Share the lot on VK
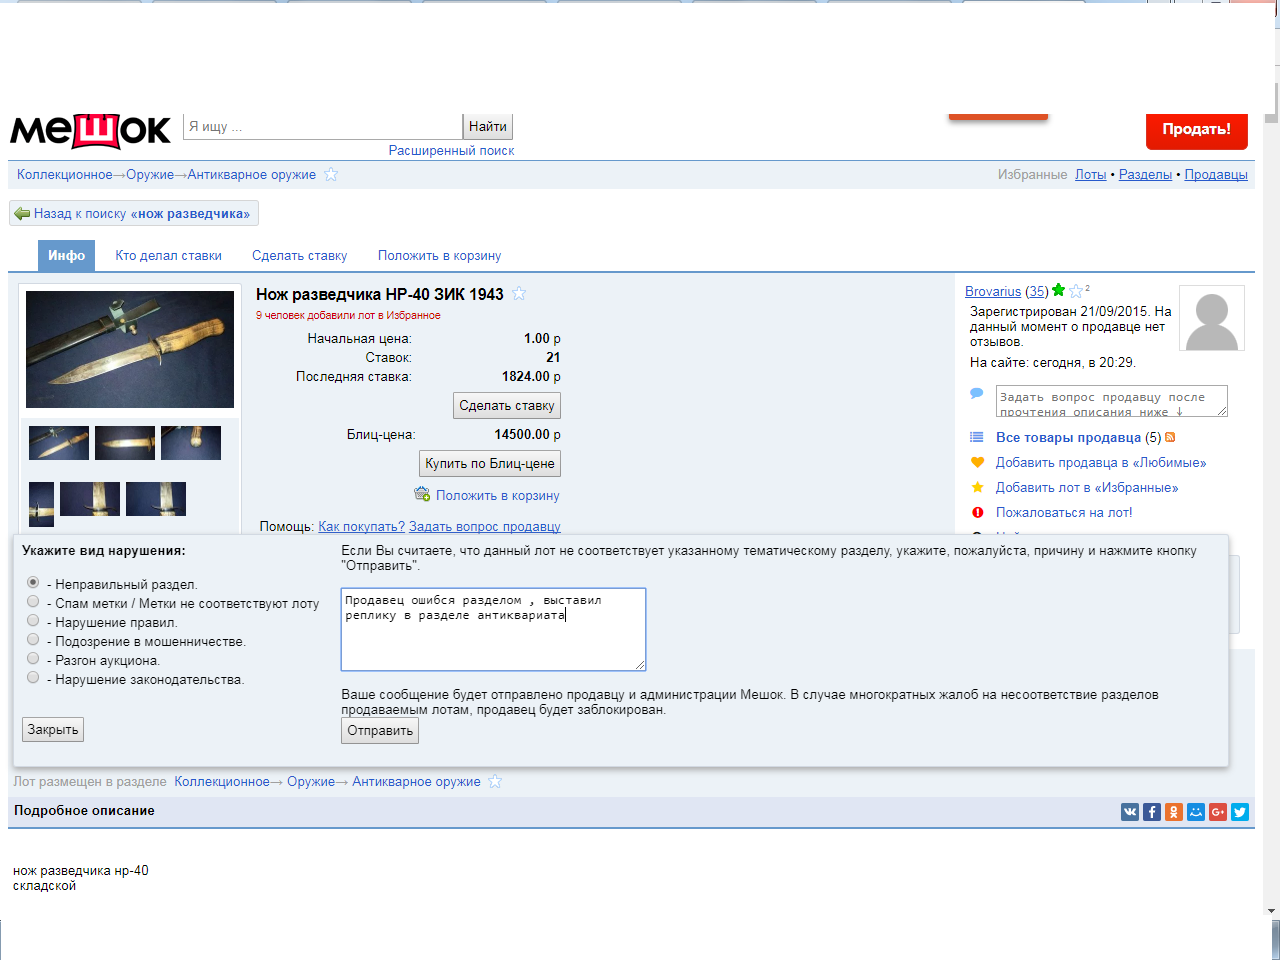The height and width of the screenshot is (960, 1280). pyautogui.click(x=1130, y=812)
